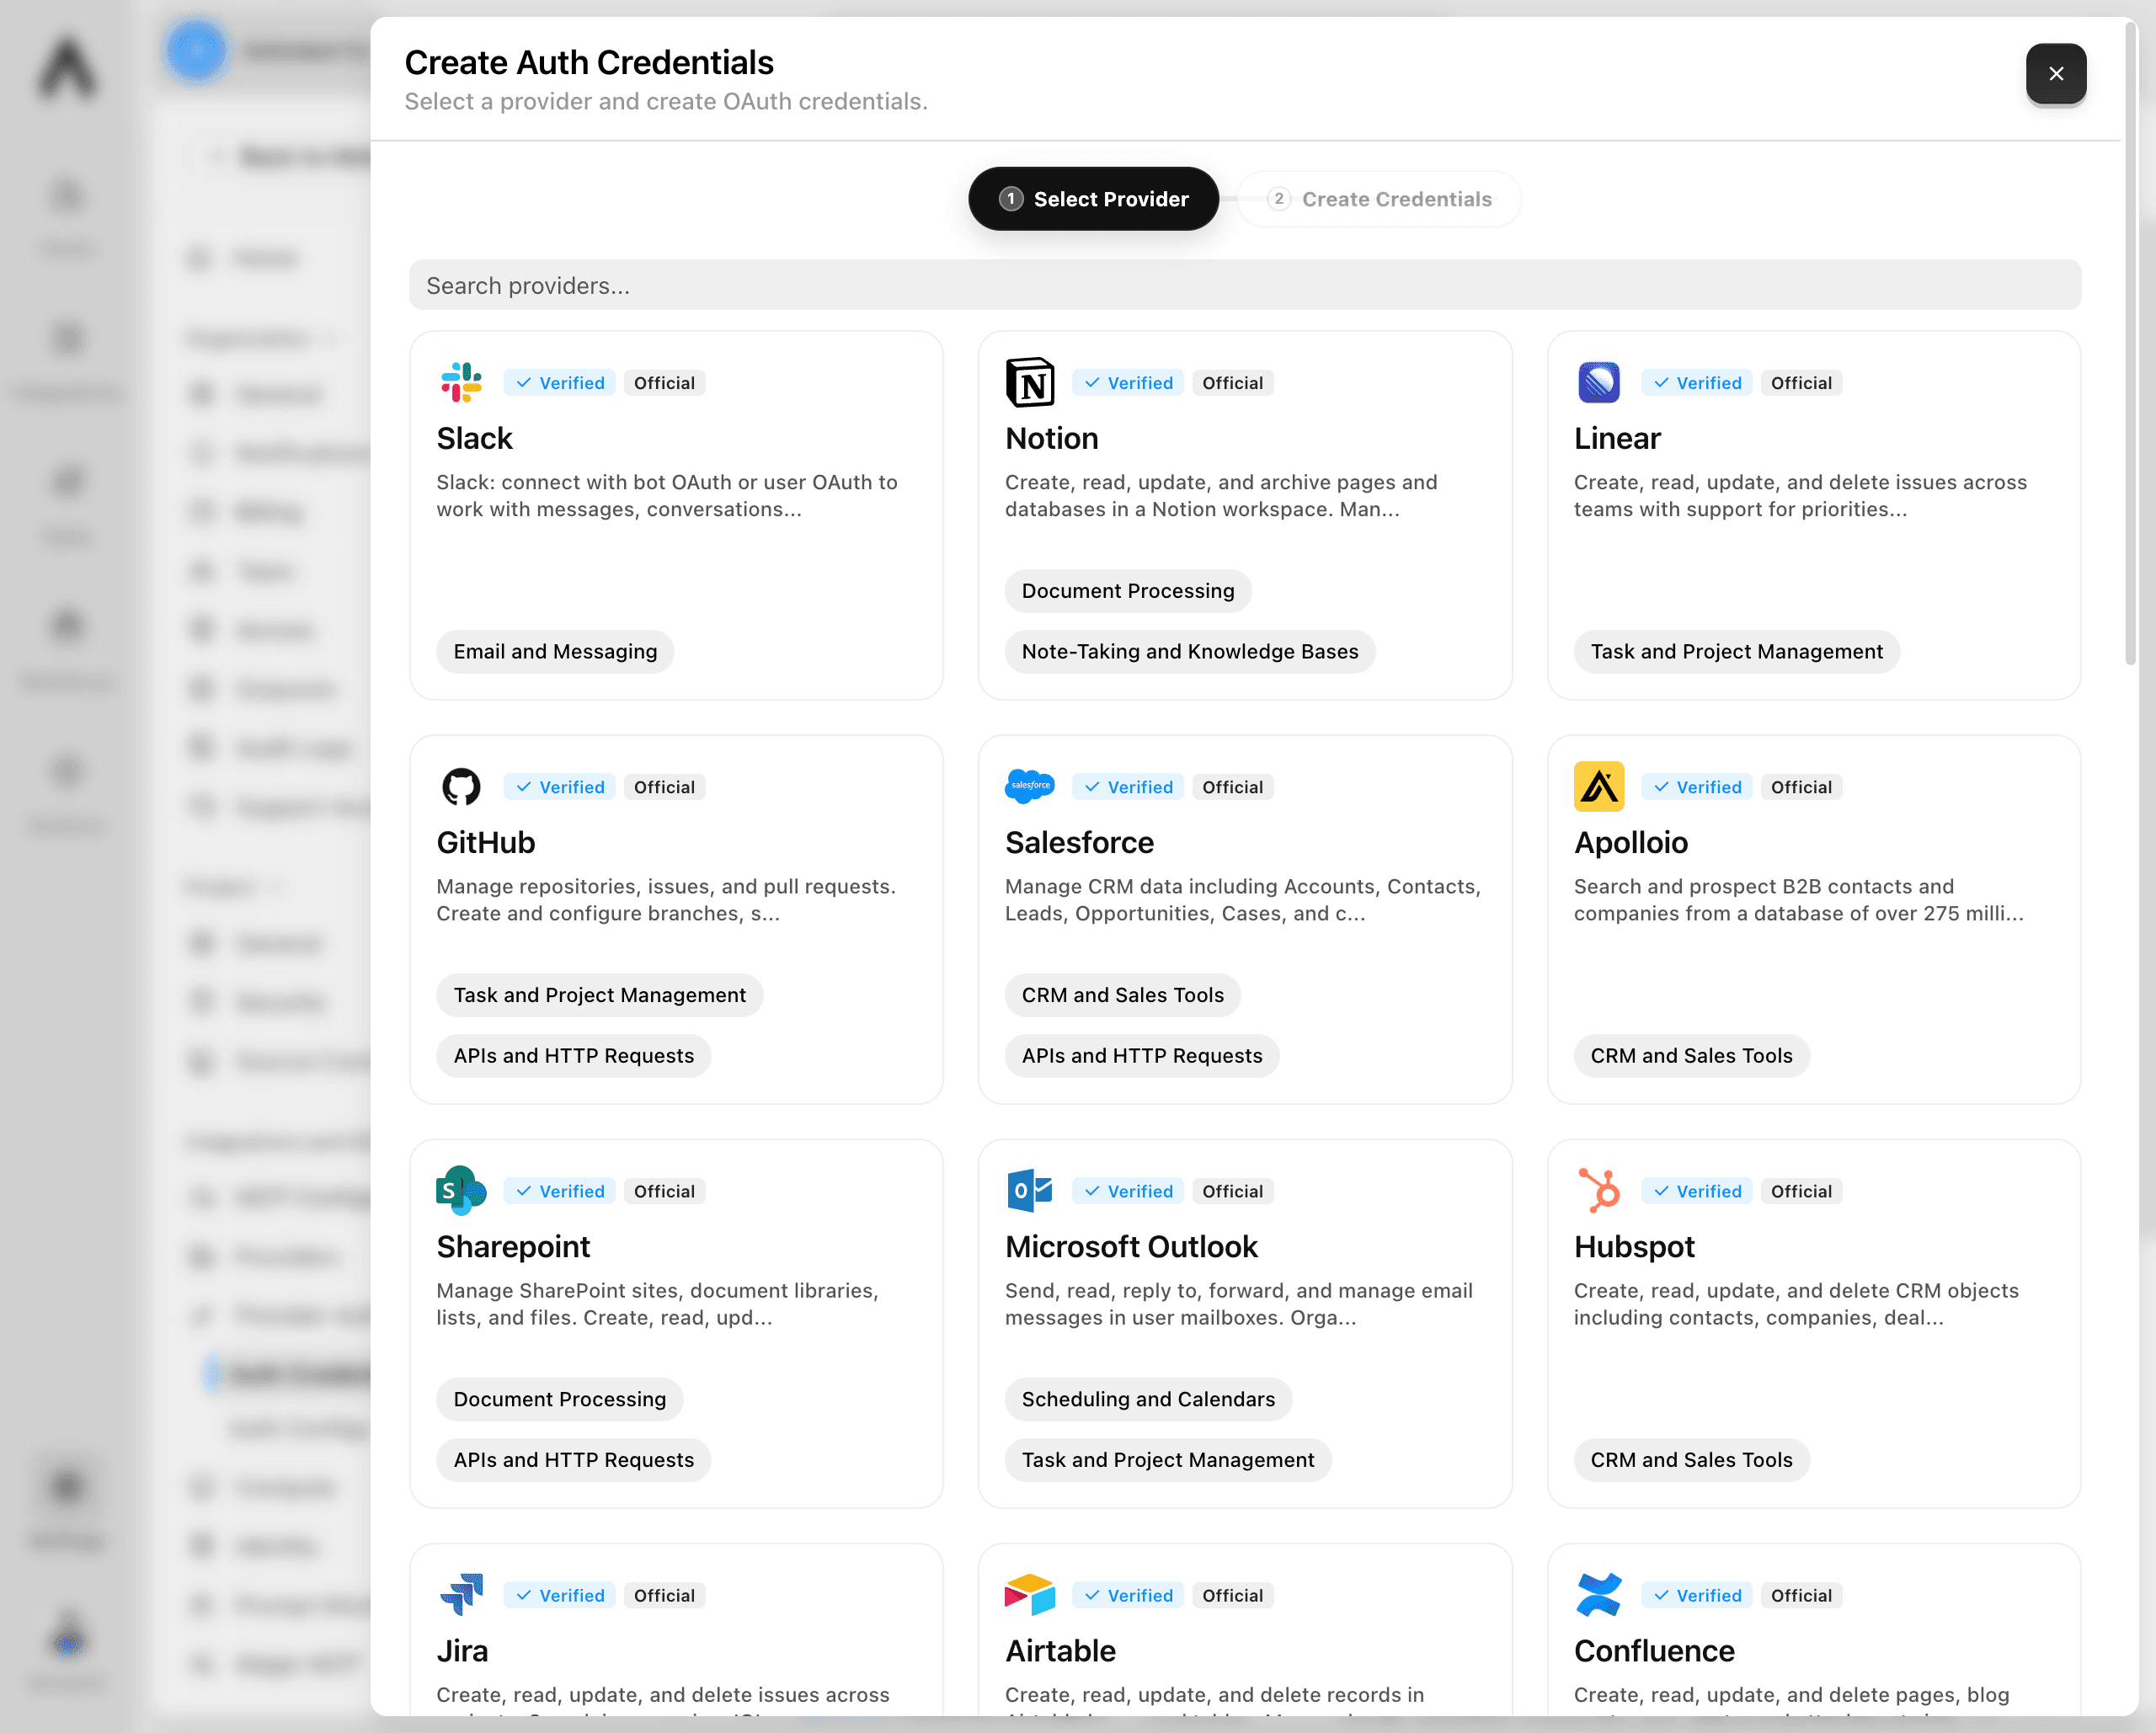
Task: Click the Hubspot sprocket icon
Action: 1598,1190
